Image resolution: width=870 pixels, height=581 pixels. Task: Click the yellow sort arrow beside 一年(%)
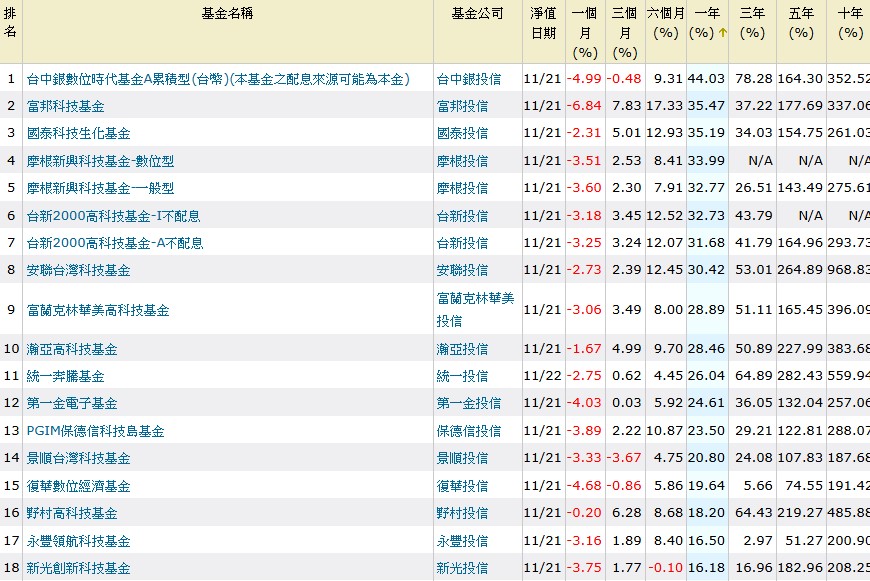722,33
